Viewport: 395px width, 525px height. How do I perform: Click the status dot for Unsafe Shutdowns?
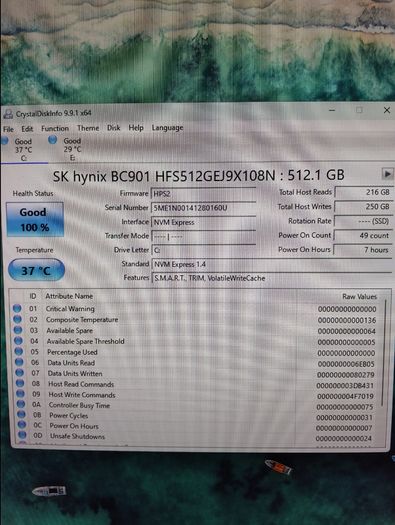pos(22,435)
